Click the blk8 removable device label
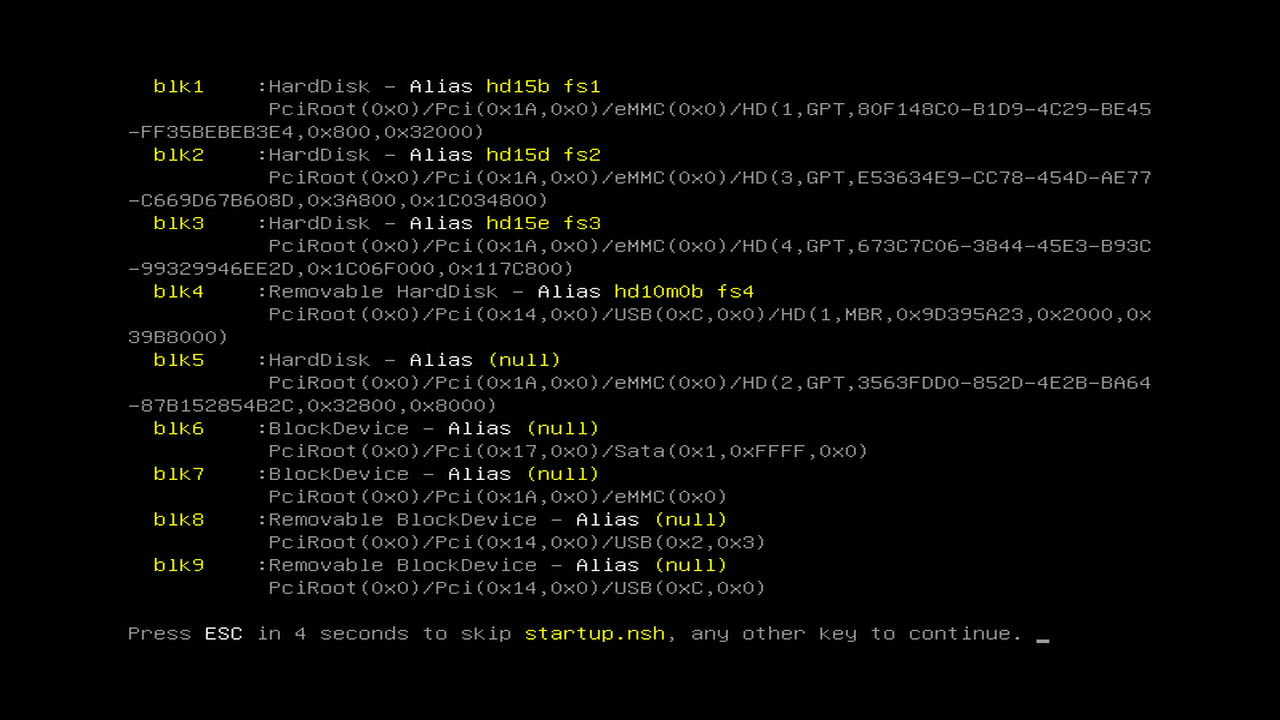Image resolution: width=1280 pixels, height=720 pixels. tap(178, 519)
